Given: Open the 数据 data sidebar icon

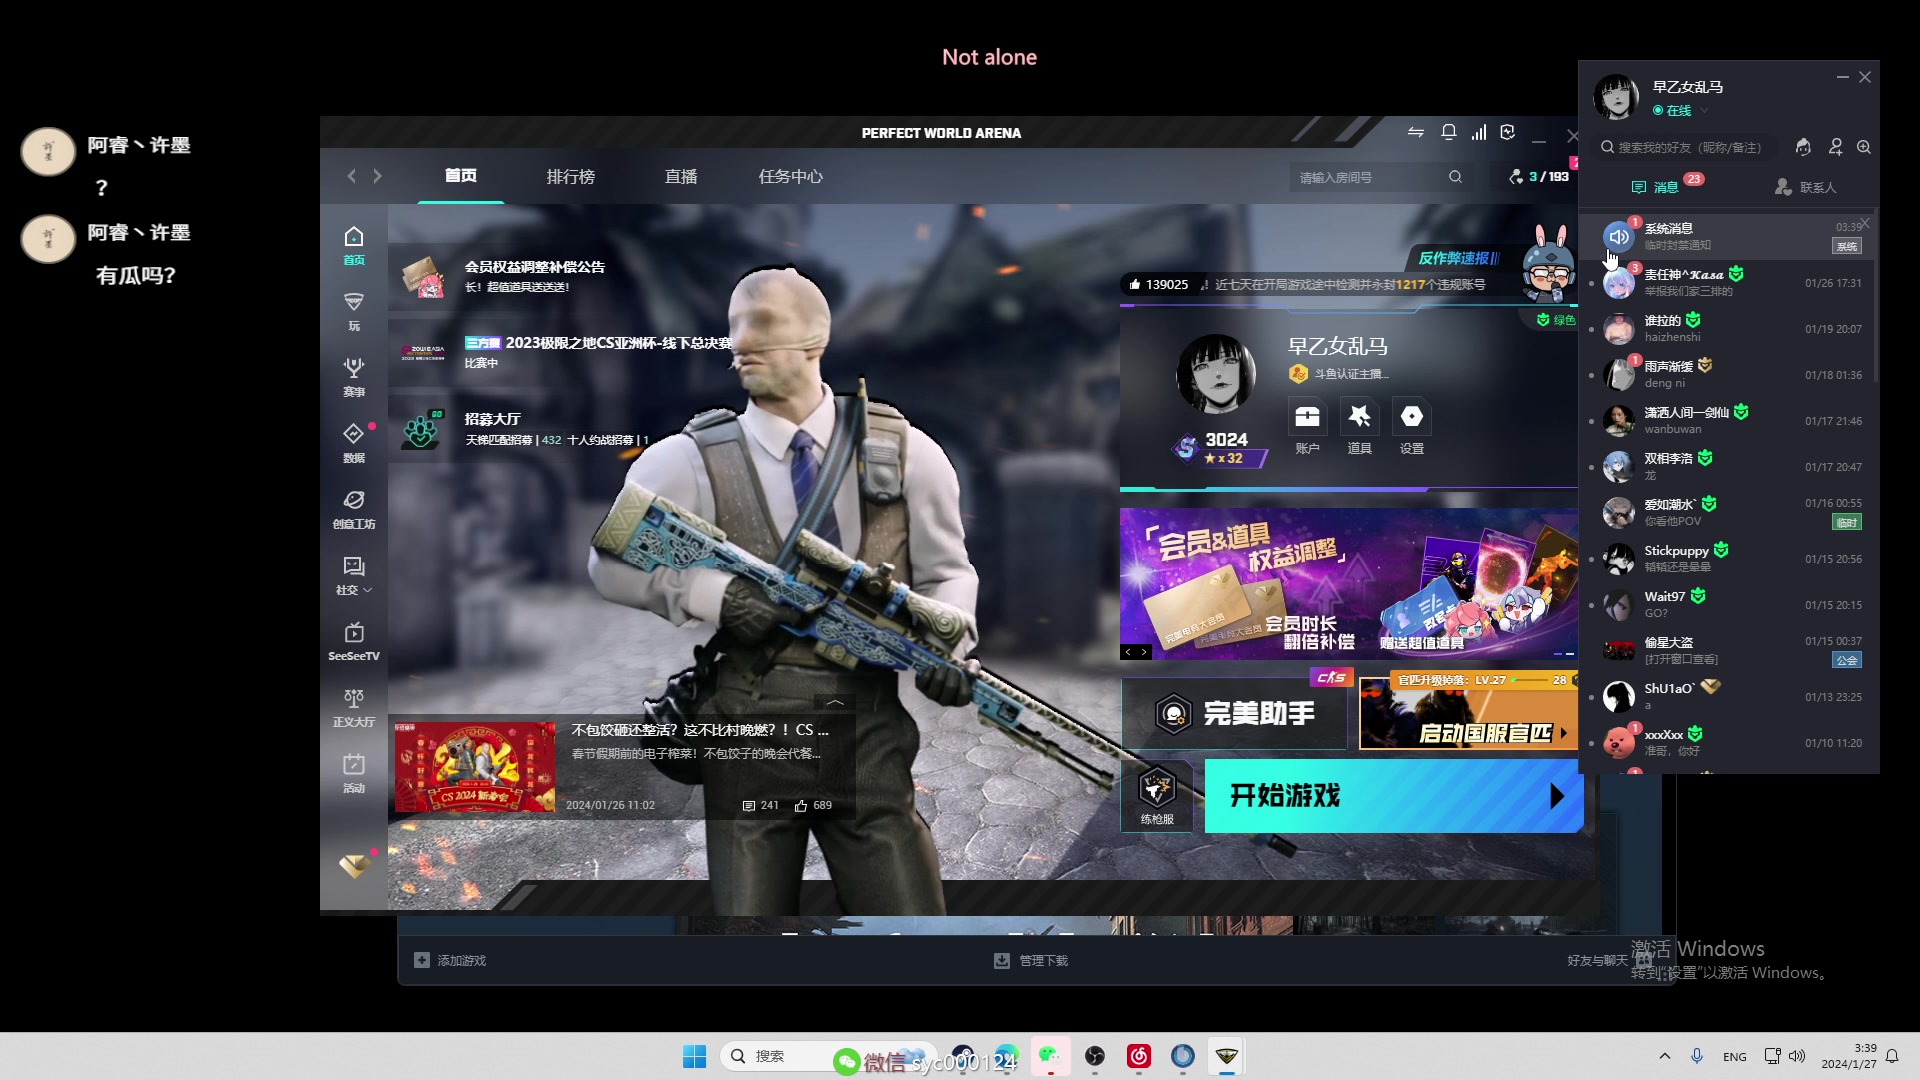Looking at the screenshot, I should point(354,443).
